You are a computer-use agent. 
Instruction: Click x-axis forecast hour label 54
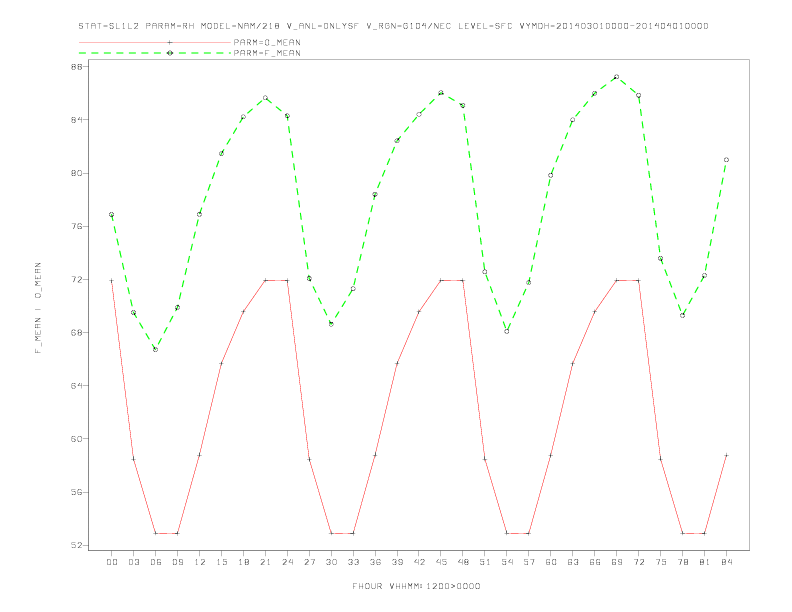click(x=507, y=562)
